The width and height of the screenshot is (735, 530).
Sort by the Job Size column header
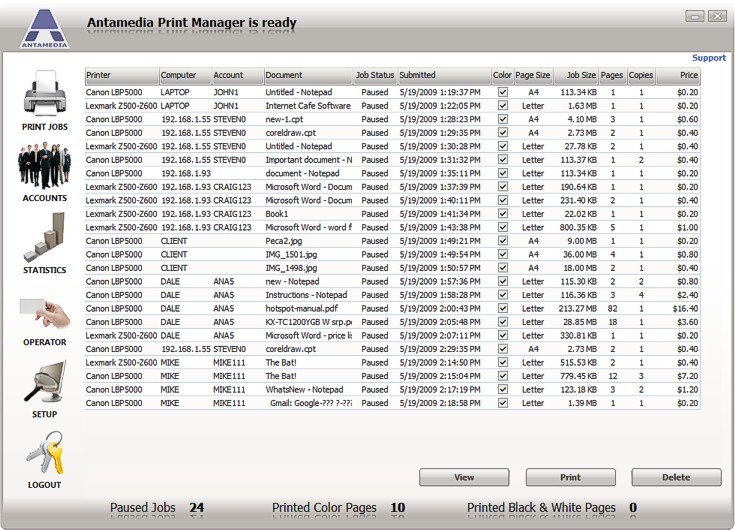(x=576, y=75)
